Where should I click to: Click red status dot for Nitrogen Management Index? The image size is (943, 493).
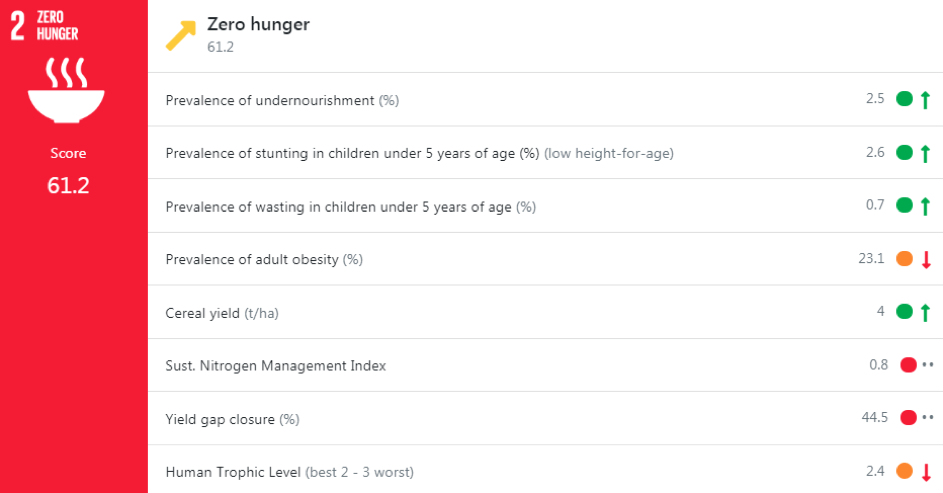pyautogui.click(x=908, y=365)
